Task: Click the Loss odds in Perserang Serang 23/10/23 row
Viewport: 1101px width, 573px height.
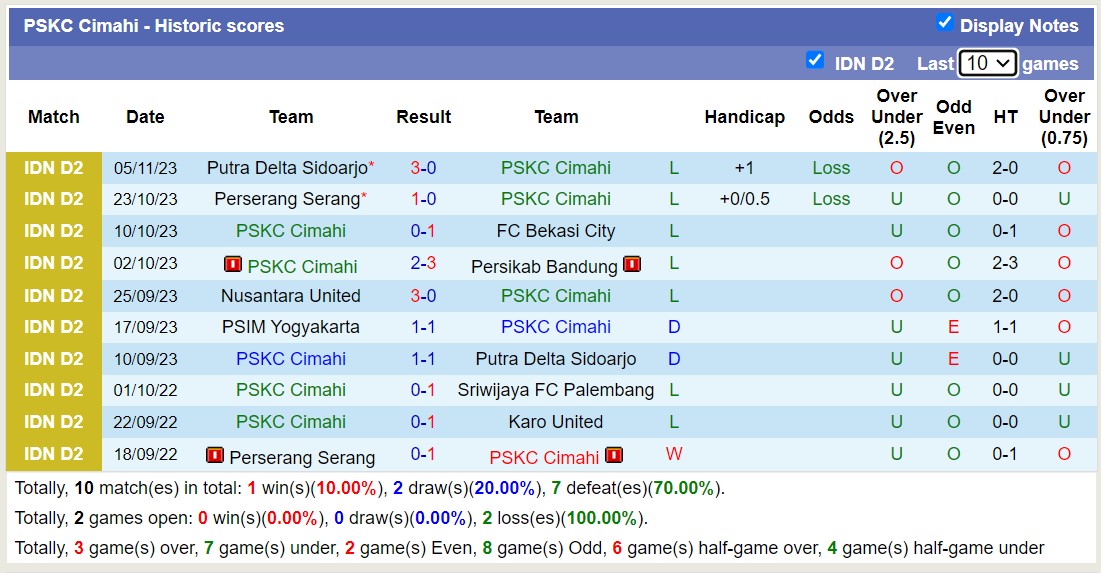Action: click(831, 199)
